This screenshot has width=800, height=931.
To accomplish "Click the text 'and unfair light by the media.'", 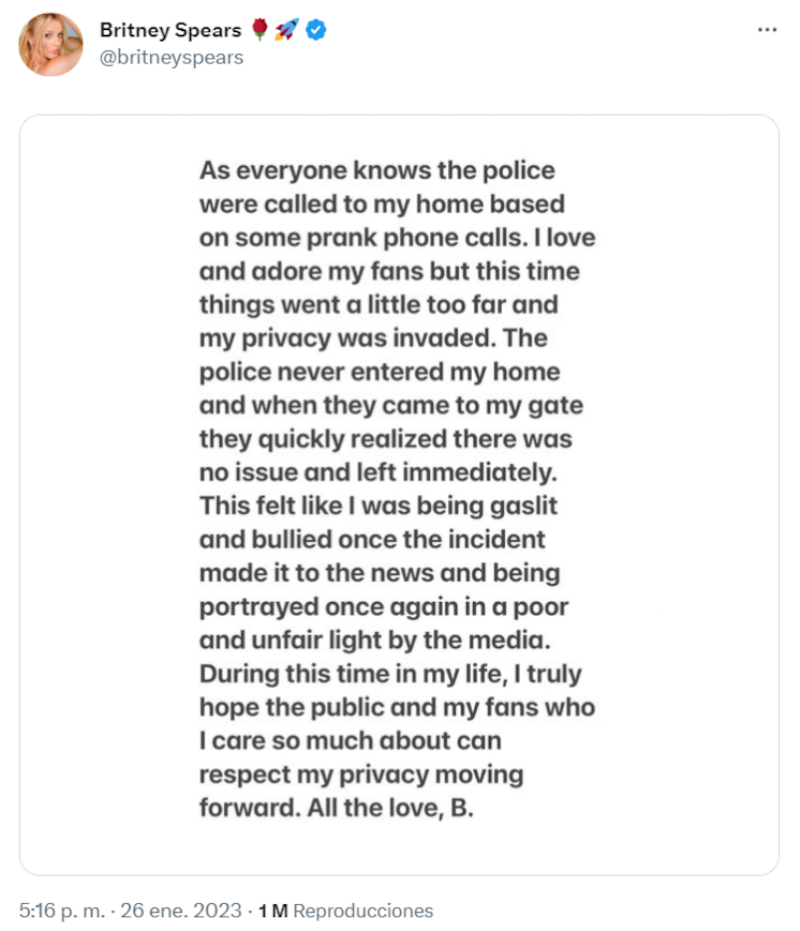I will (383, 640).
